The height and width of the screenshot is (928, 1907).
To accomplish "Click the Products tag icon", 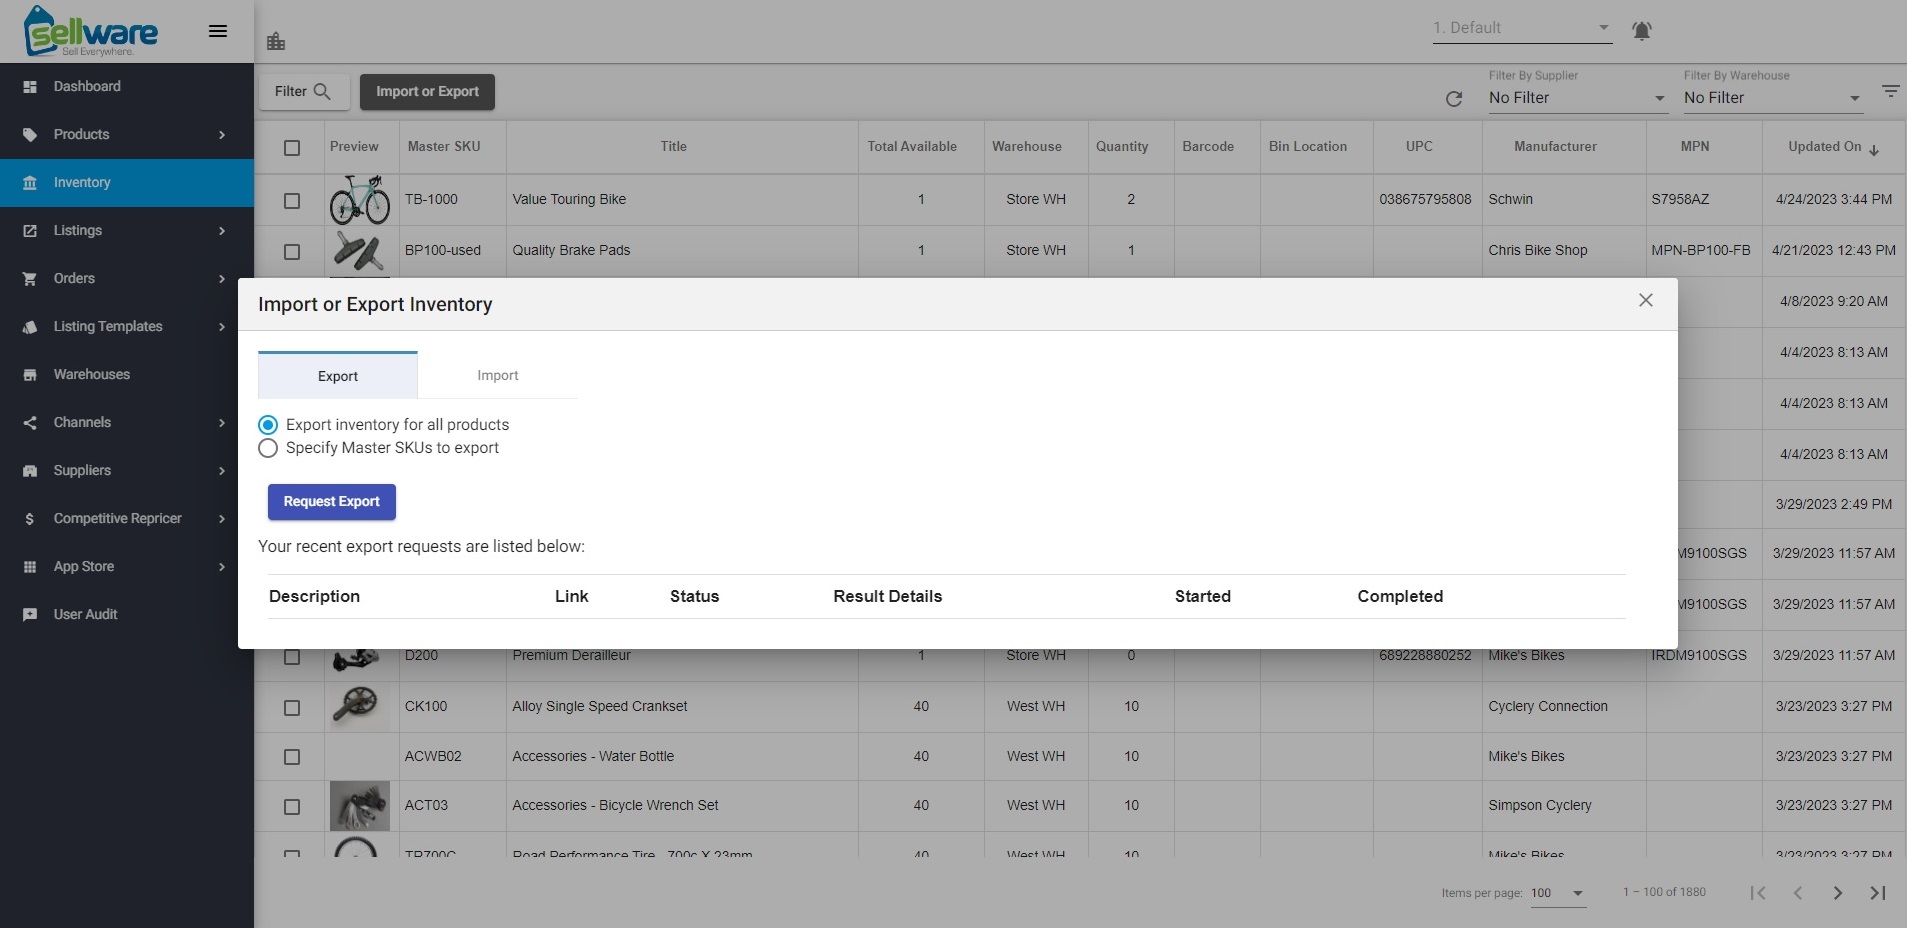I will tap(30, 135).
